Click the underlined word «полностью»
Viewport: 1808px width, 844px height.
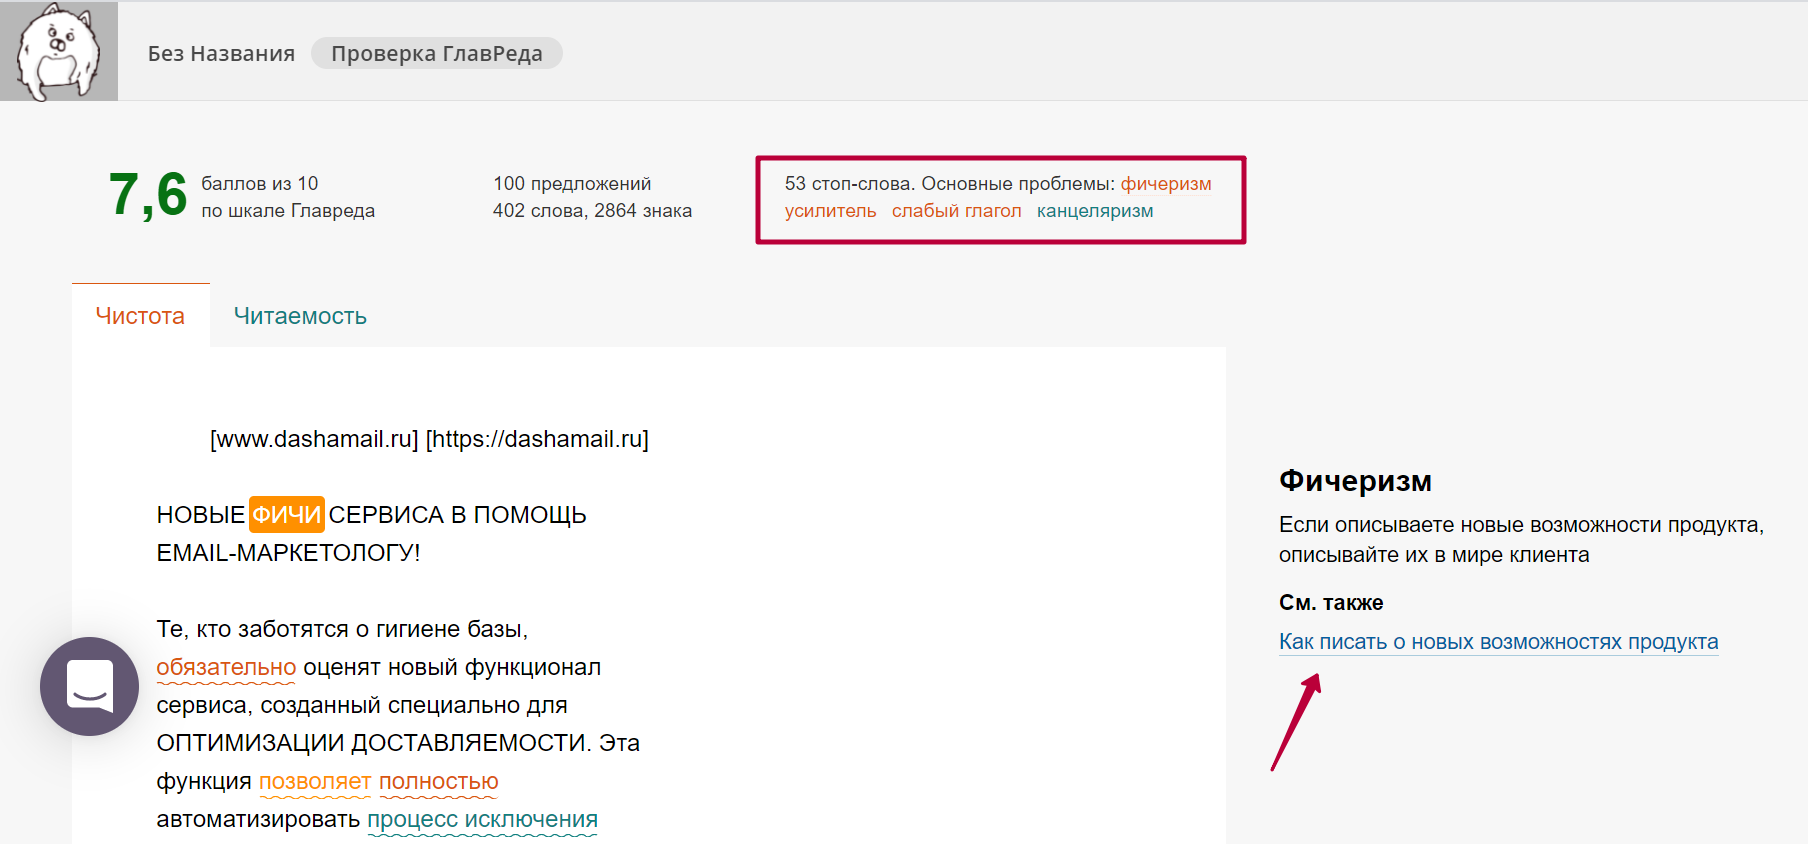point(438,781)
